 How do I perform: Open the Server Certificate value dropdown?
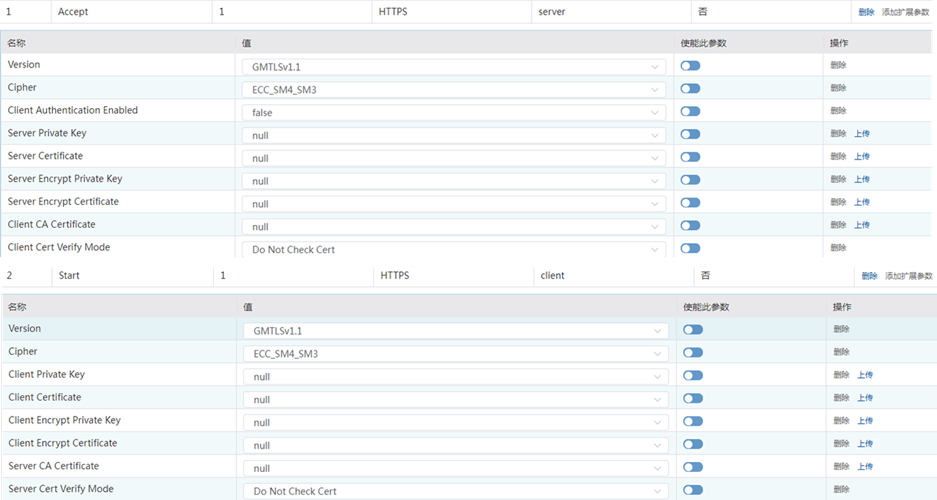tap(454, 158)
